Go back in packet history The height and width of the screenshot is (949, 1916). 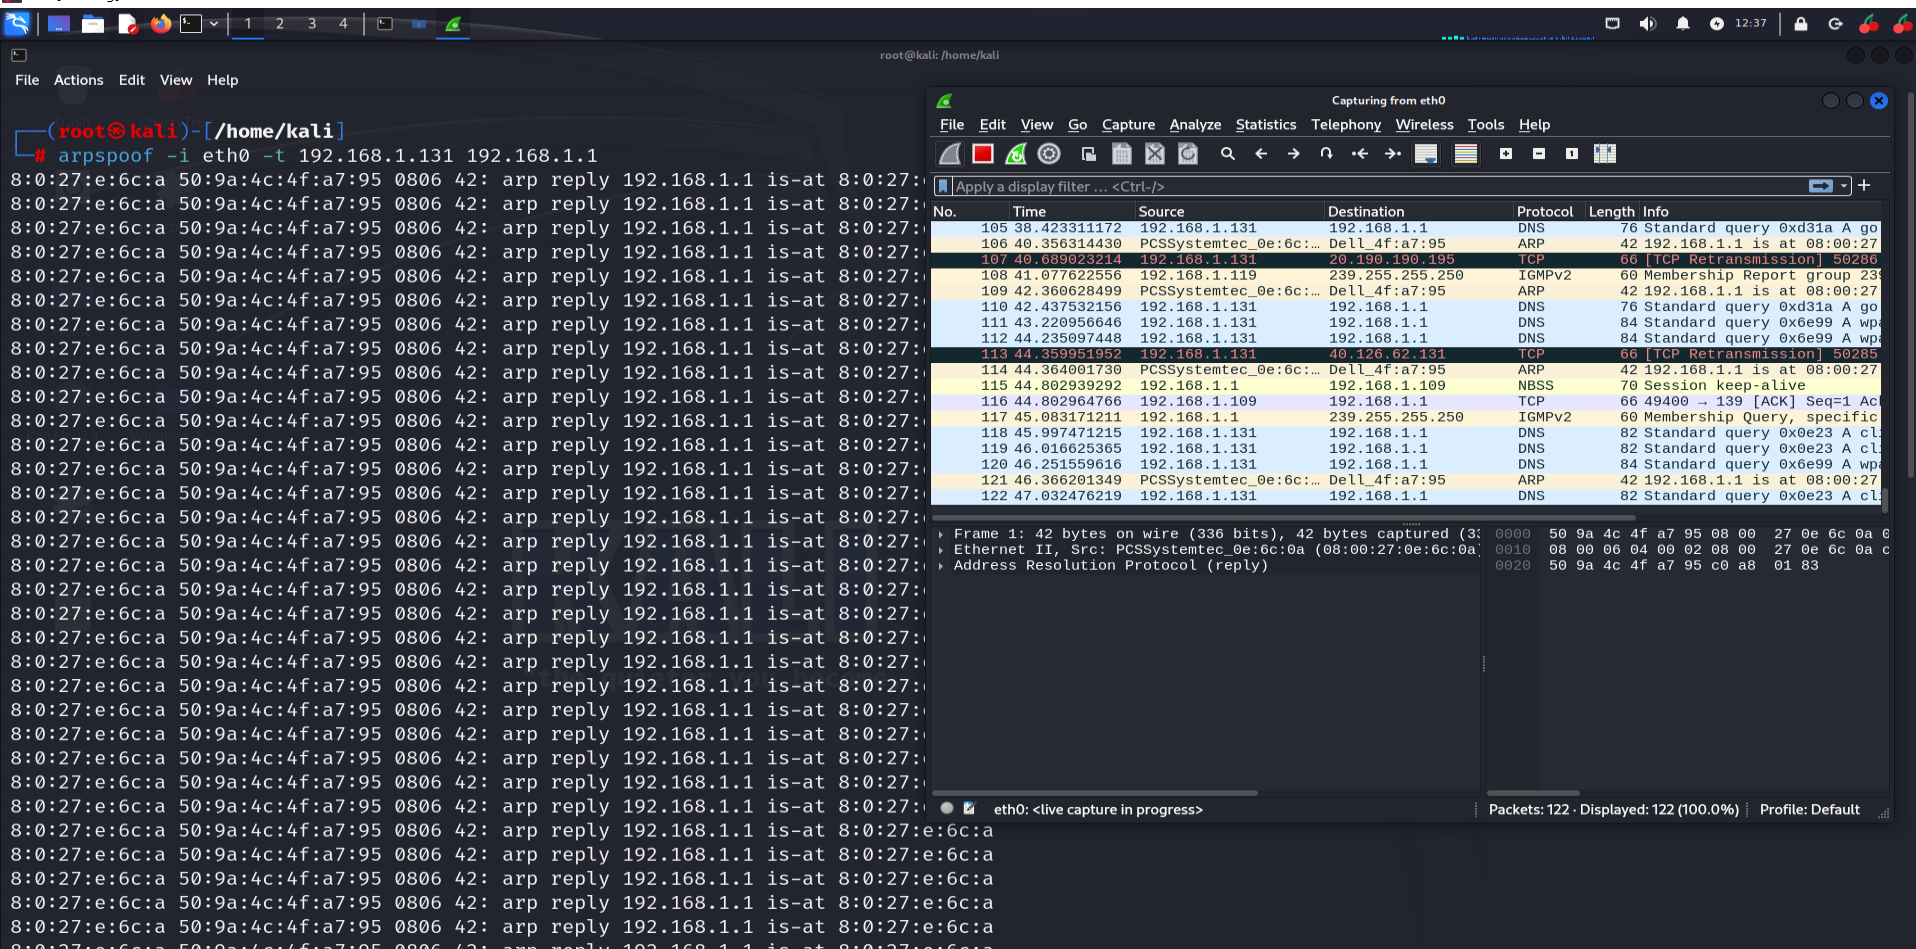(x=1261, y=154)
